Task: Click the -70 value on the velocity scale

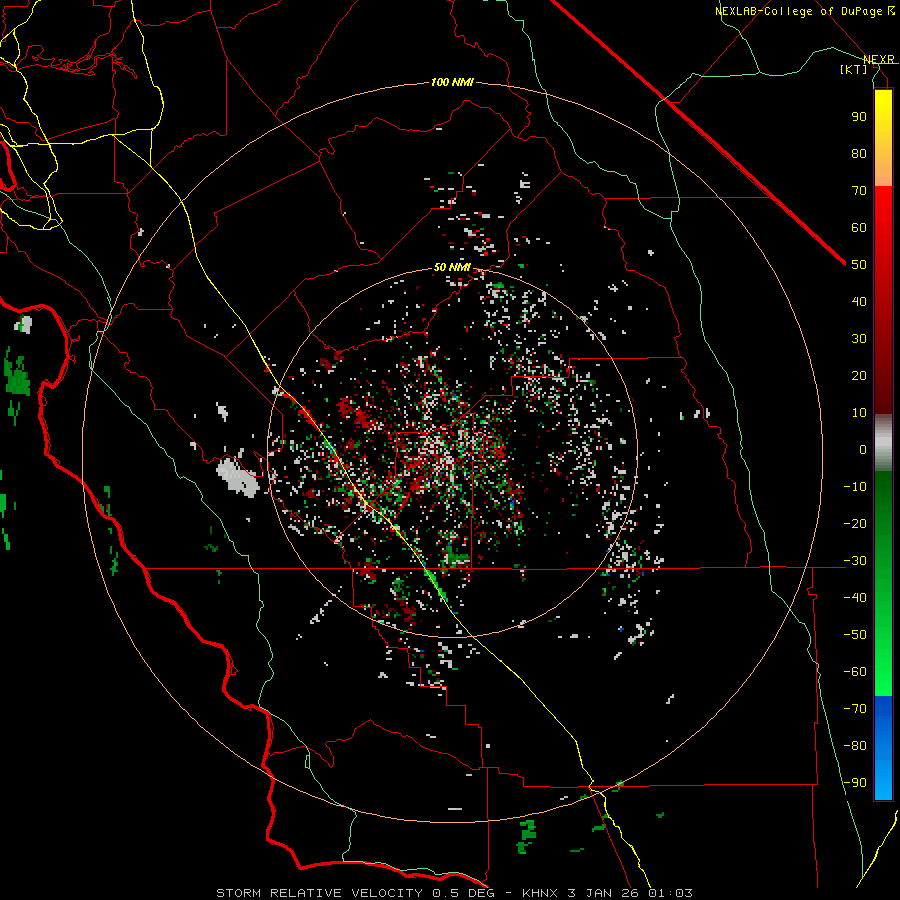Action: point(855,709)
